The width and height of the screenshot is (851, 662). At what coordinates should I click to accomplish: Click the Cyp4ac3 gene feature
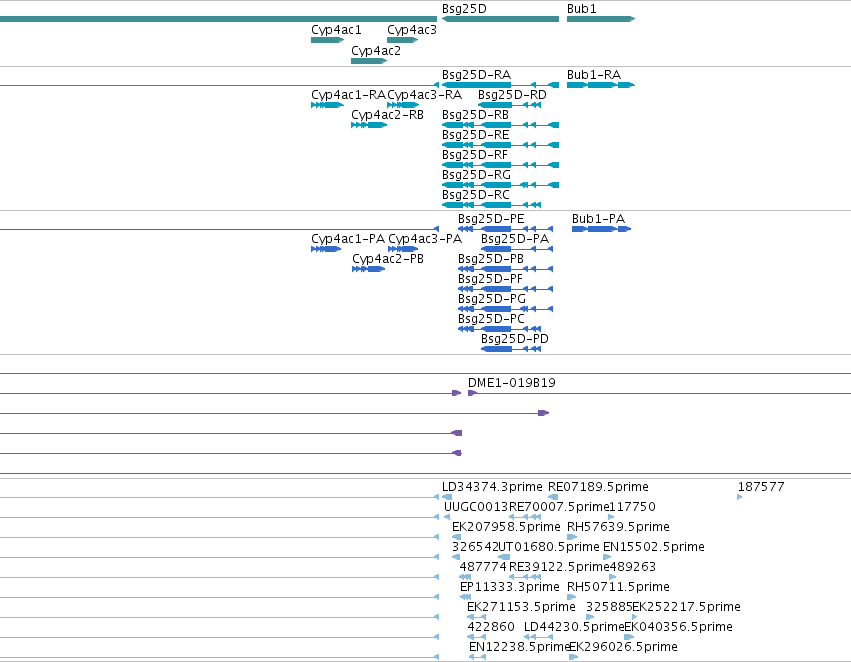[x=403, y=40]
